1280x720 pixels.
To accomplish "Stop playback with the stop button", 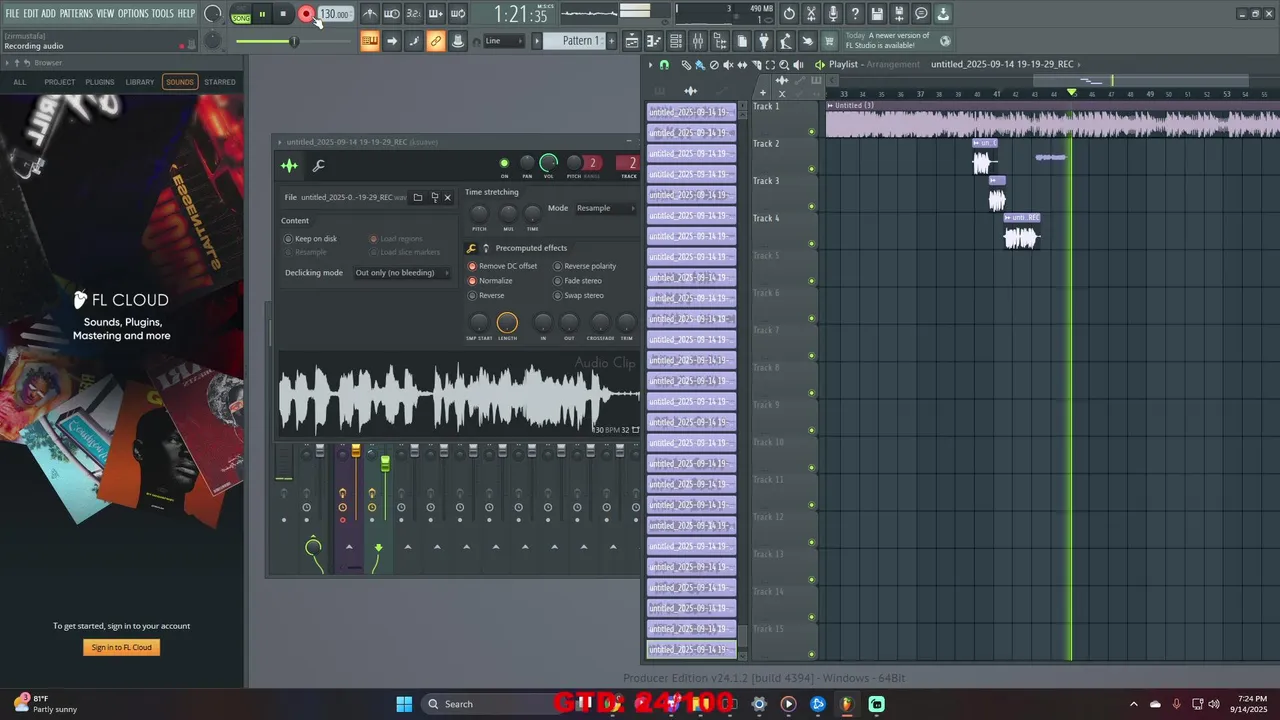I will pyautogui.click(x=283, y=14).
